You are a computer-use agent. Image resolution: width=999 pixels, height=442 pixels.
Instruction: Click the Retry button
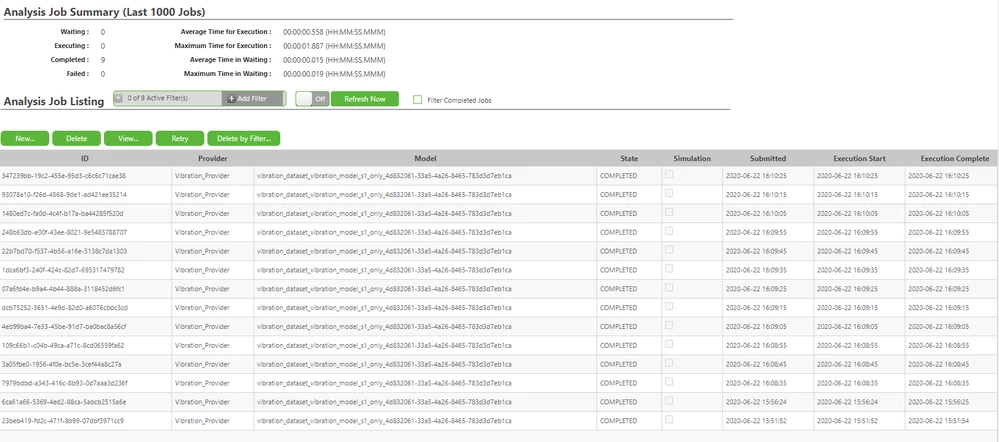point(180,138)
